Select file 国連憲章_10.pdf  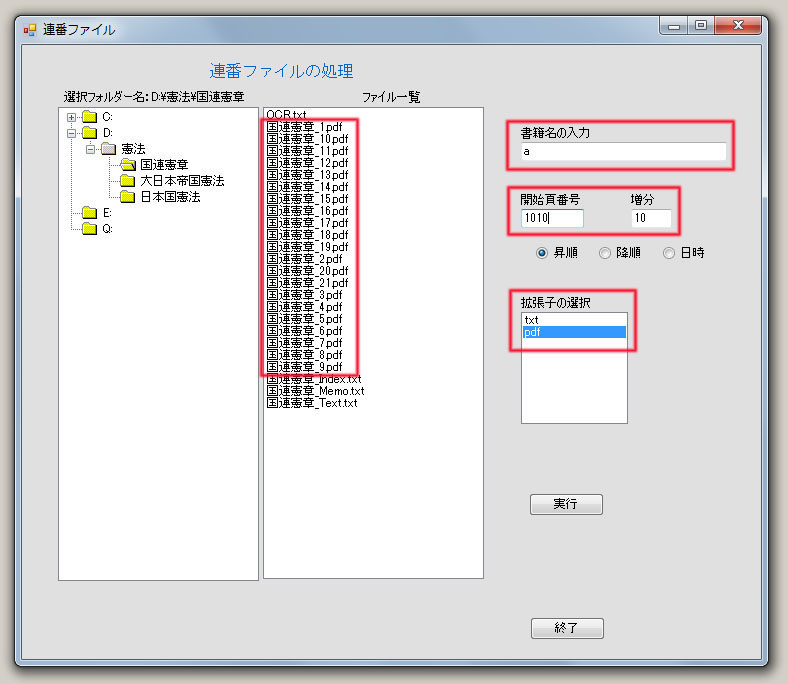307,139
